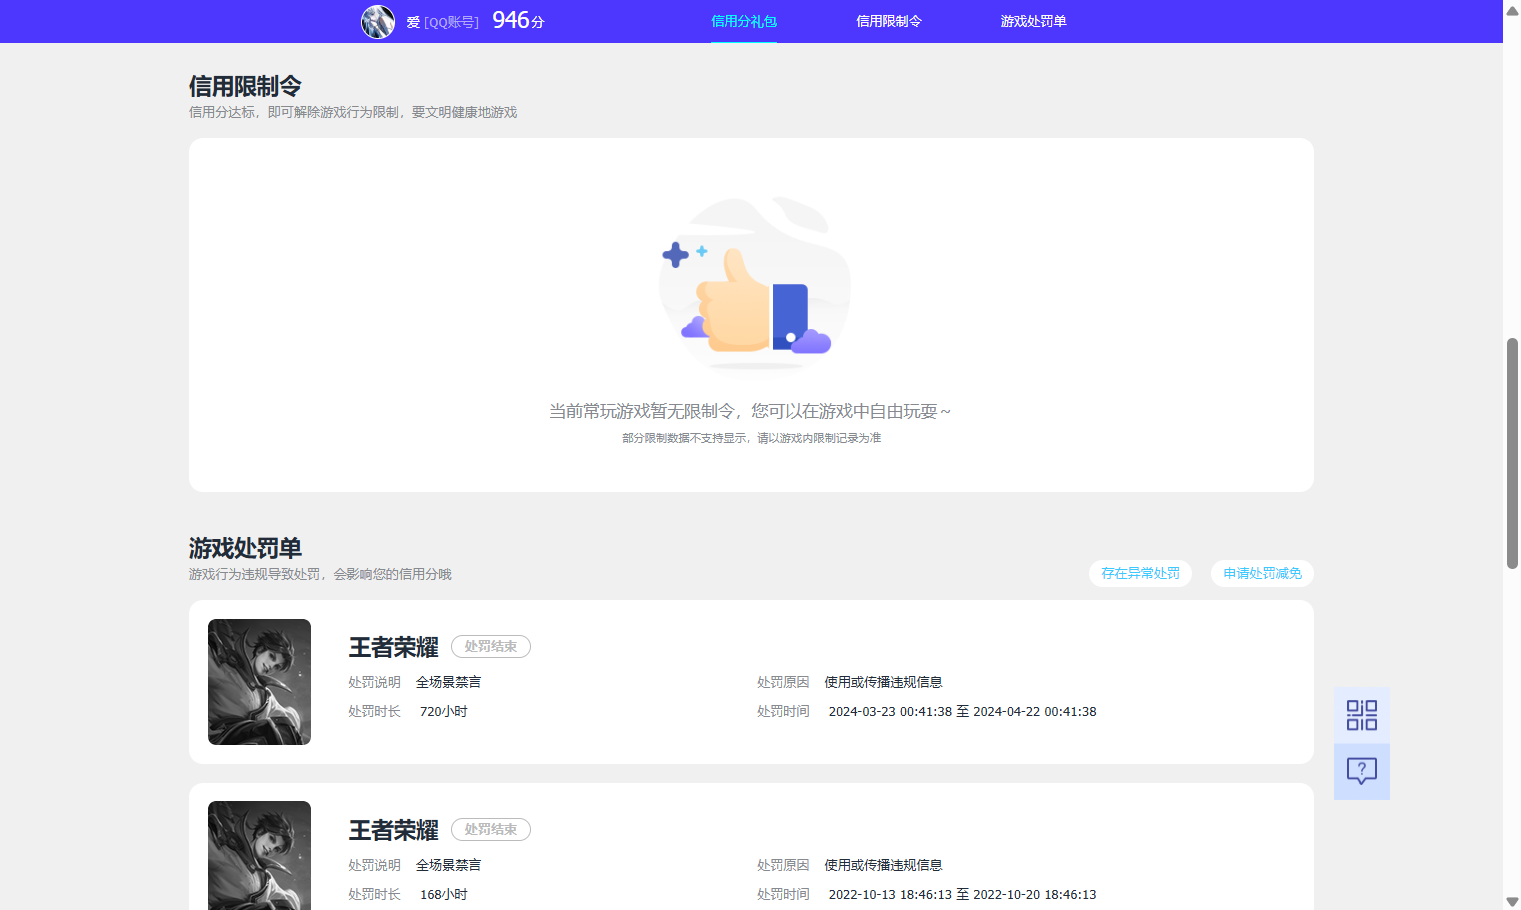1521x910 pixels.
Task: Click the 王者荣耀 title in the first penalty record
Action: click(393, 647)
